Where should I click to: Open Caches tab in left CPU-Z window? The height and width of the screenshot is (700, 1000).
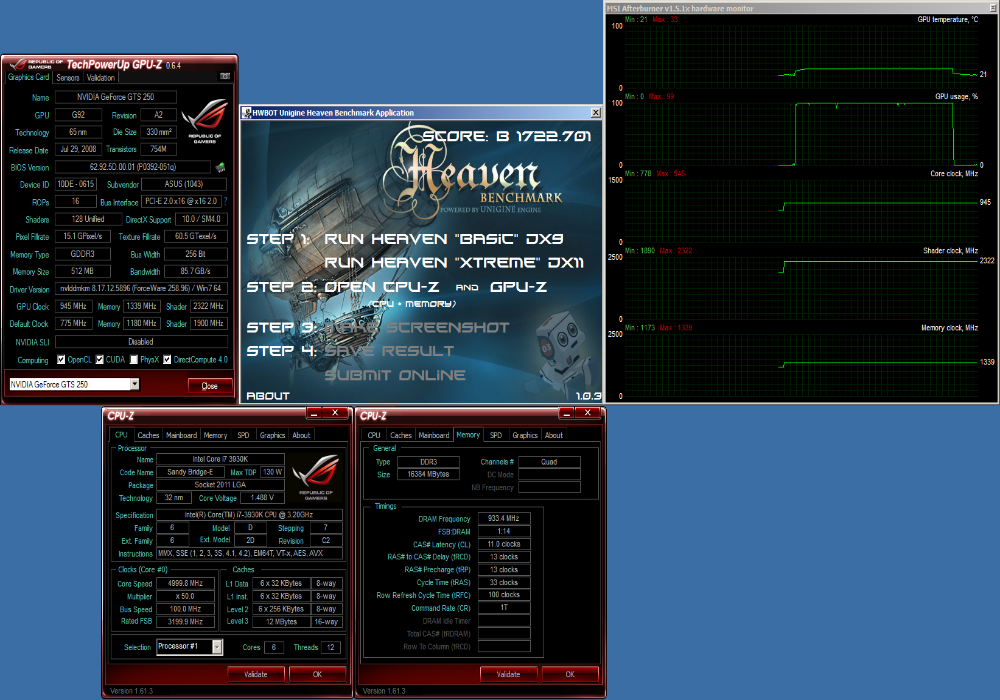coord(148,435)
